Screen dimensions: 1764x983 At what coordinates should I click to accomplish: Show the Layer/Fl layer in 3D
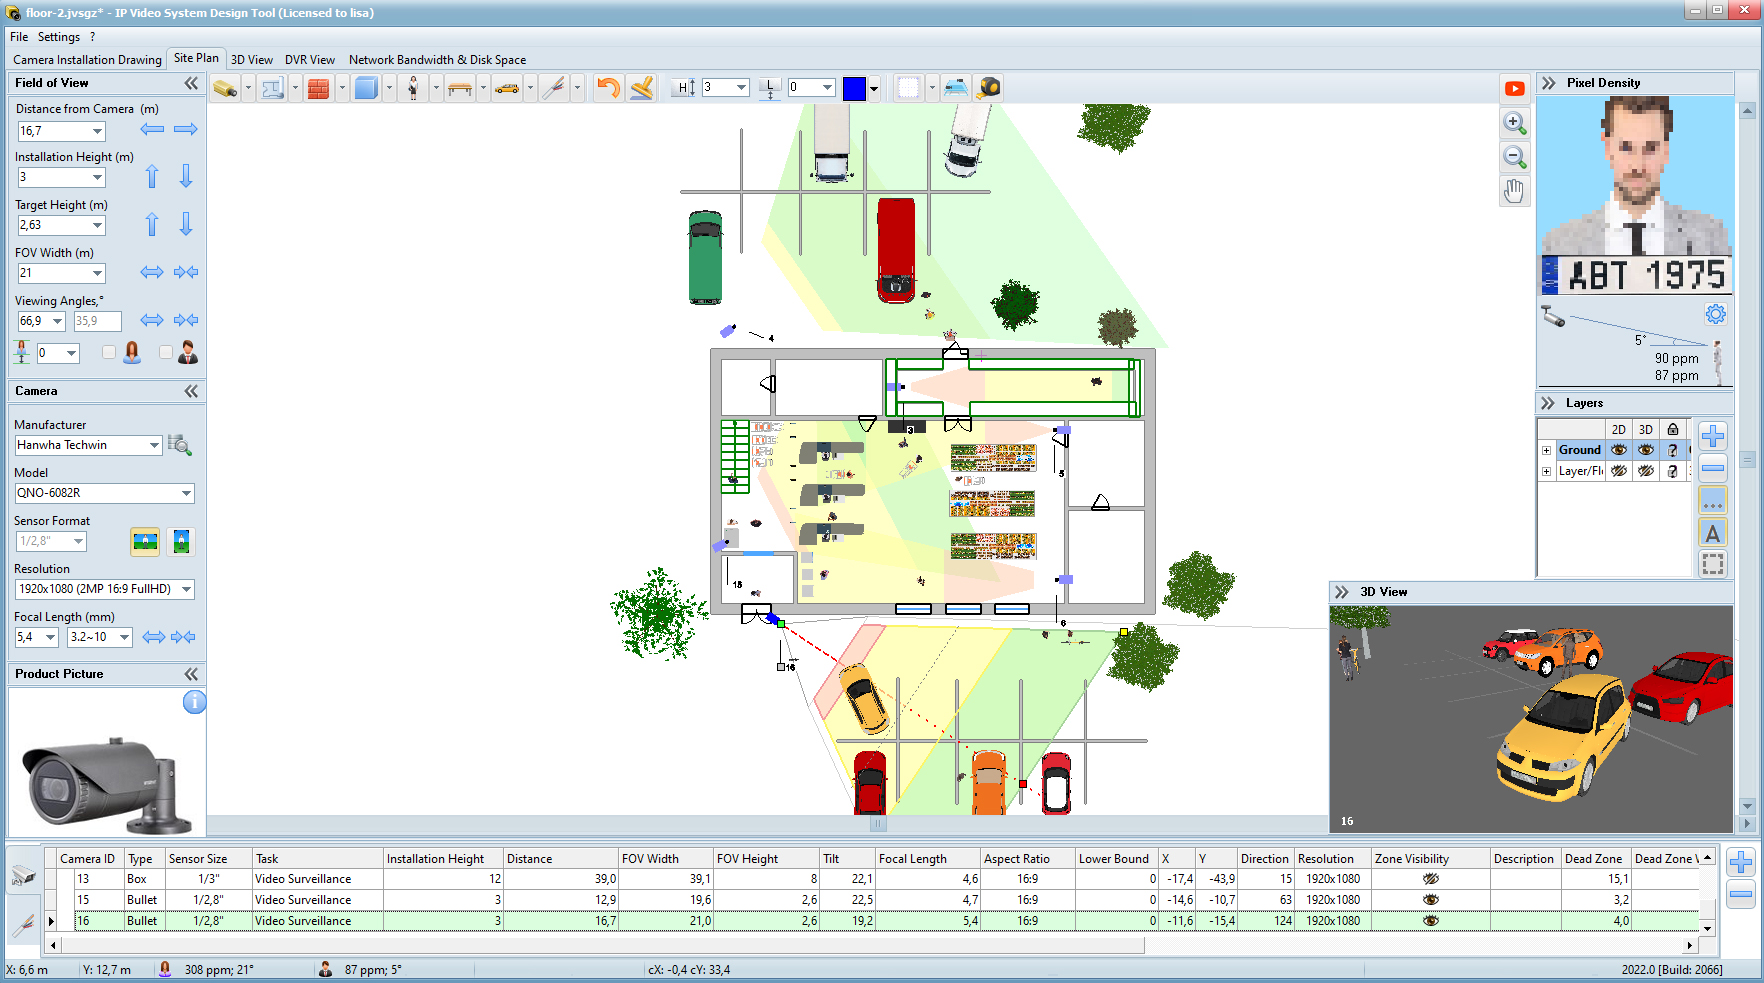coord(1645,470)
